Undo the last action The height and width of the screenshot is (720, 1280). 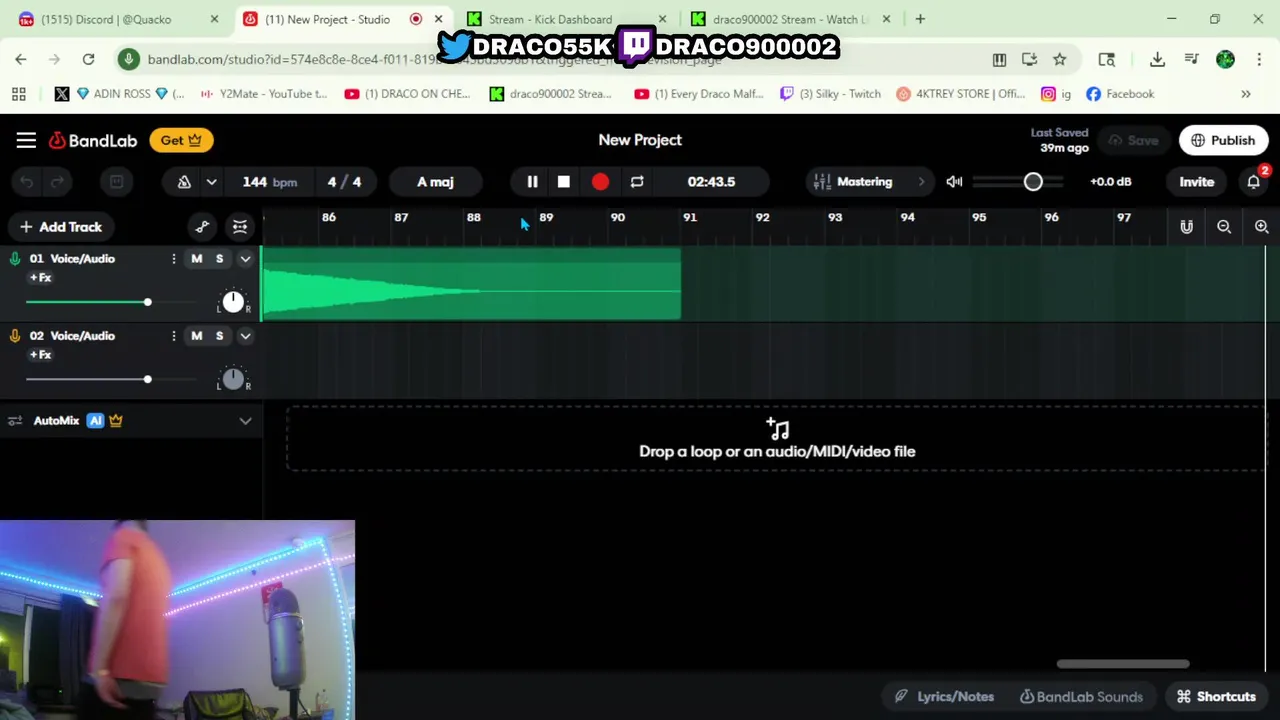point(27,182)
